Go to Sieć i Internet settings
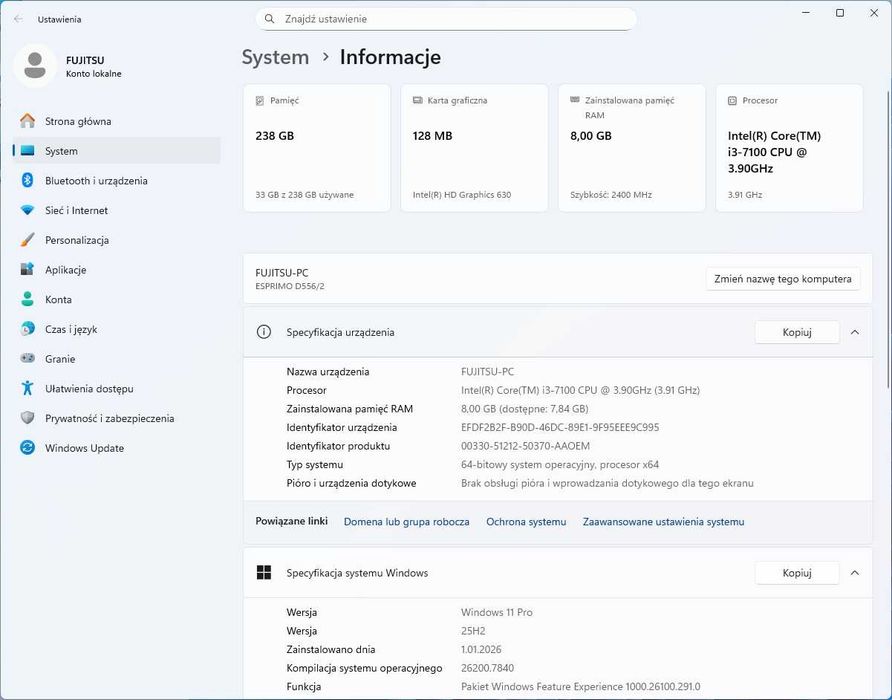892x700 pixels. (117, 210)
